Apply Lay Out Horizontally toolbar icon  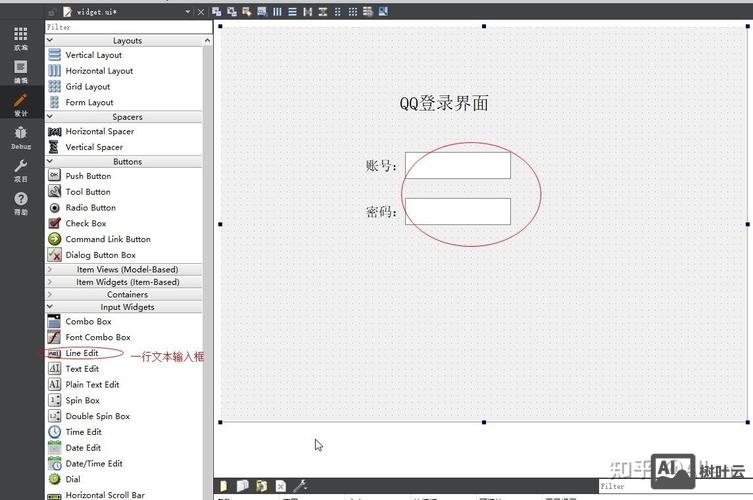click(277, 12)
